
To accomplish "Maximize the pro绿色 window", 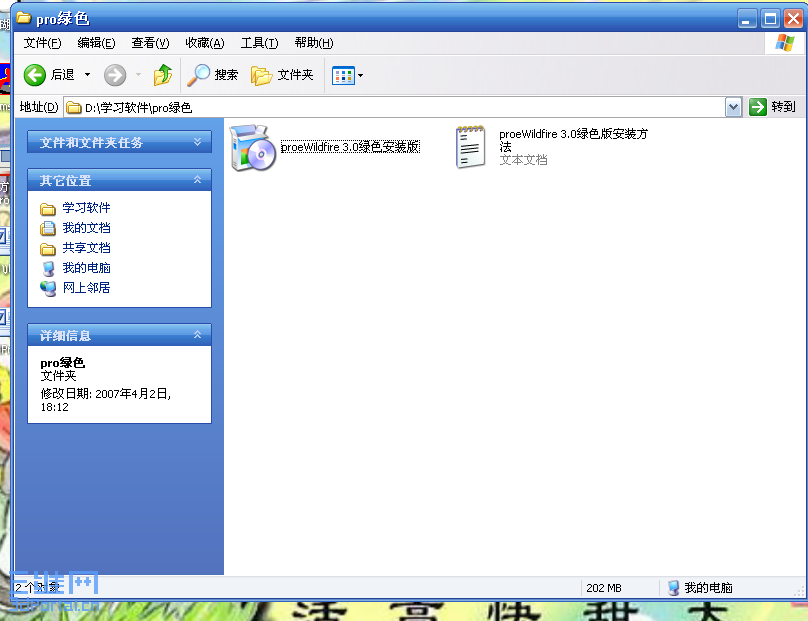I will point(770,19).
